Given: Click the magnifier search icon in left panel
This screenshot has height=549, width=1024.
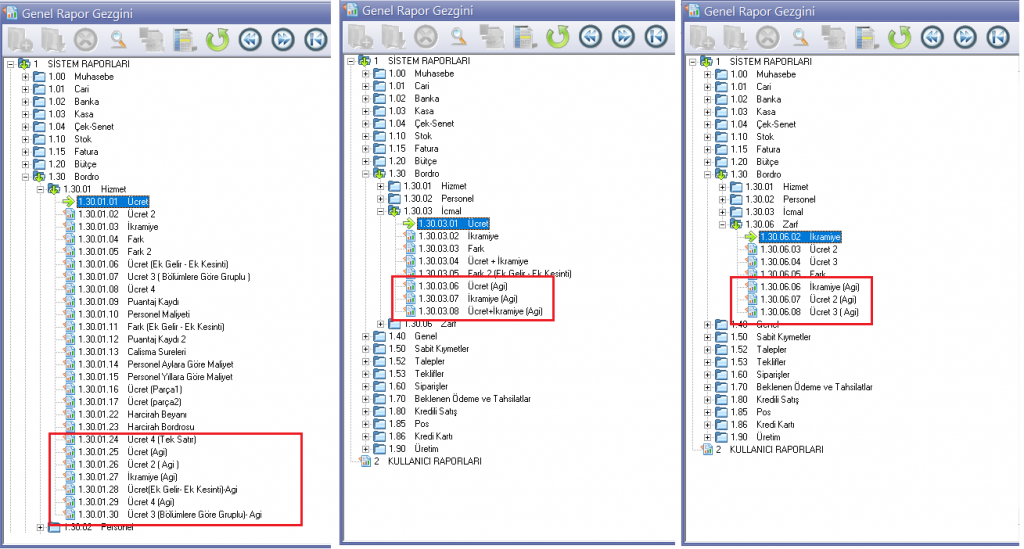Looking at the screenshot, I should (x=117, y=40).
